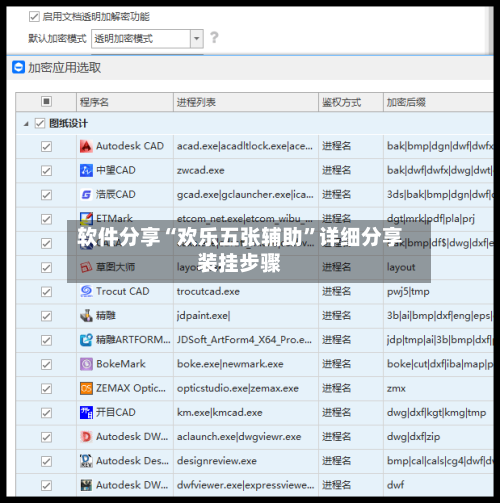This screenshot has height=503, width=500.
Task: Select the boke.exe|newmark.exe cell
Action: [x=246, y=364]
